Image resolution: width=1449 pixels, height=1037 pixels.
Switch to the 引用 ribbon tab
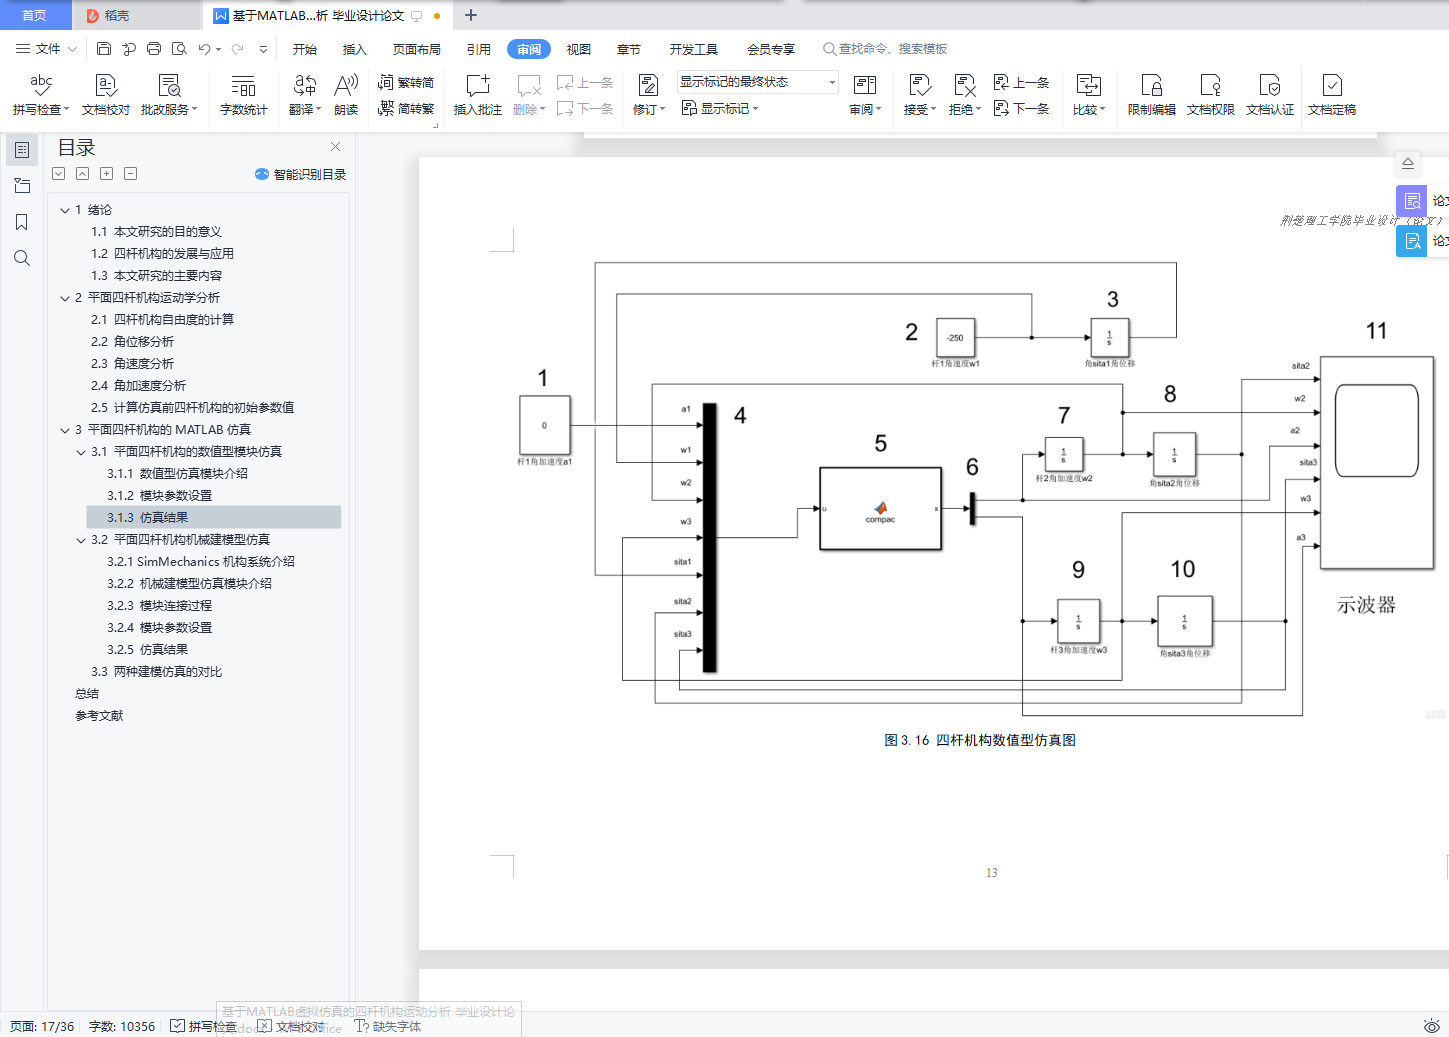click(479, 49)
